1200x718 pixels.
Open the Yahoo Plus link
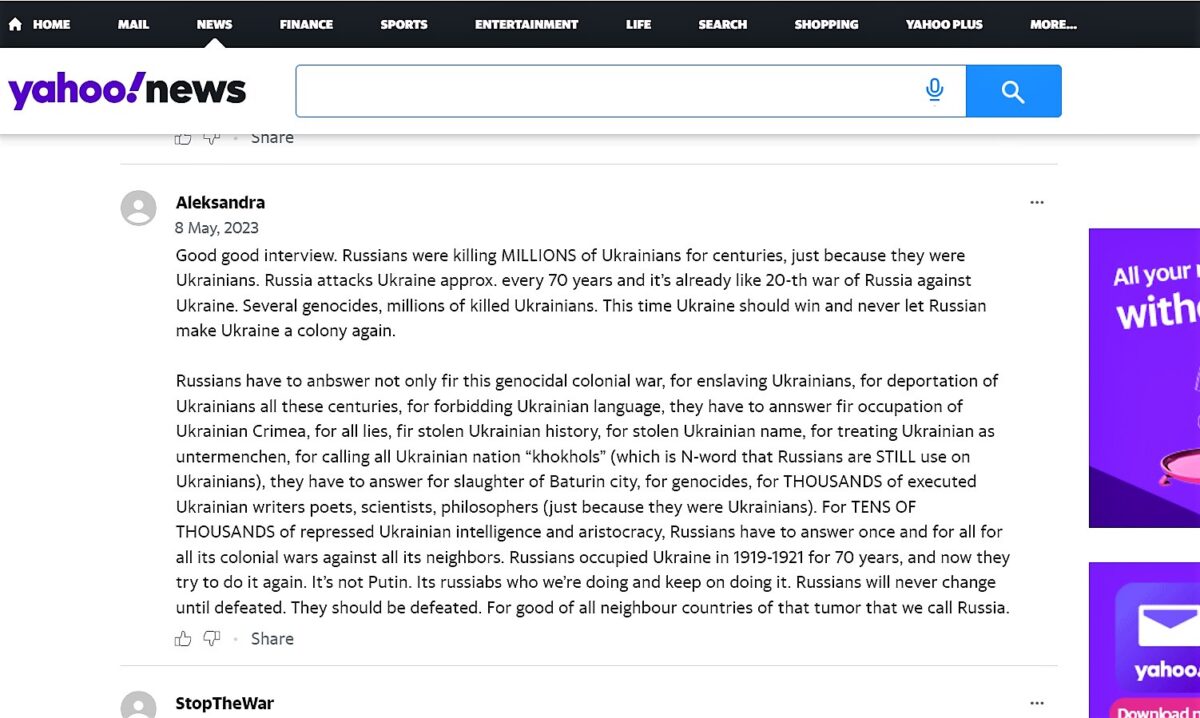coord(944,24)
